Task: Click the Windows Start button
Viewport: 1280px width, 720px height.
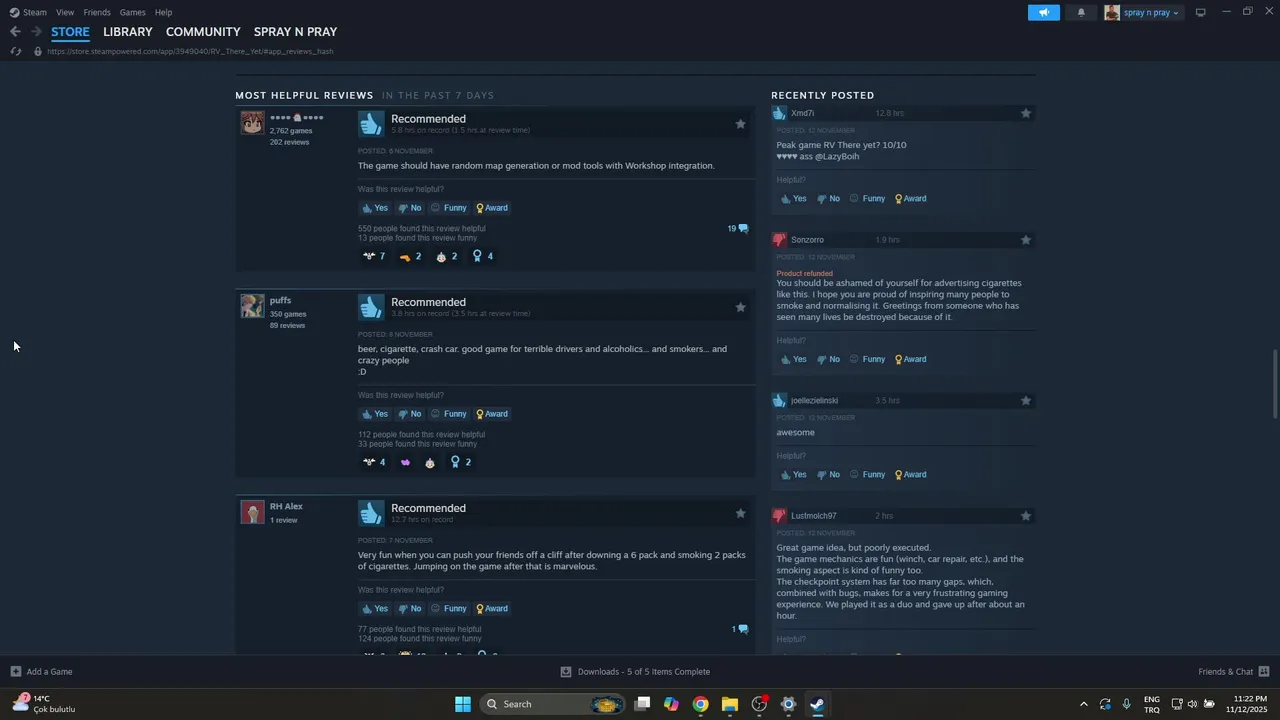Action: [x=463, y=704]
